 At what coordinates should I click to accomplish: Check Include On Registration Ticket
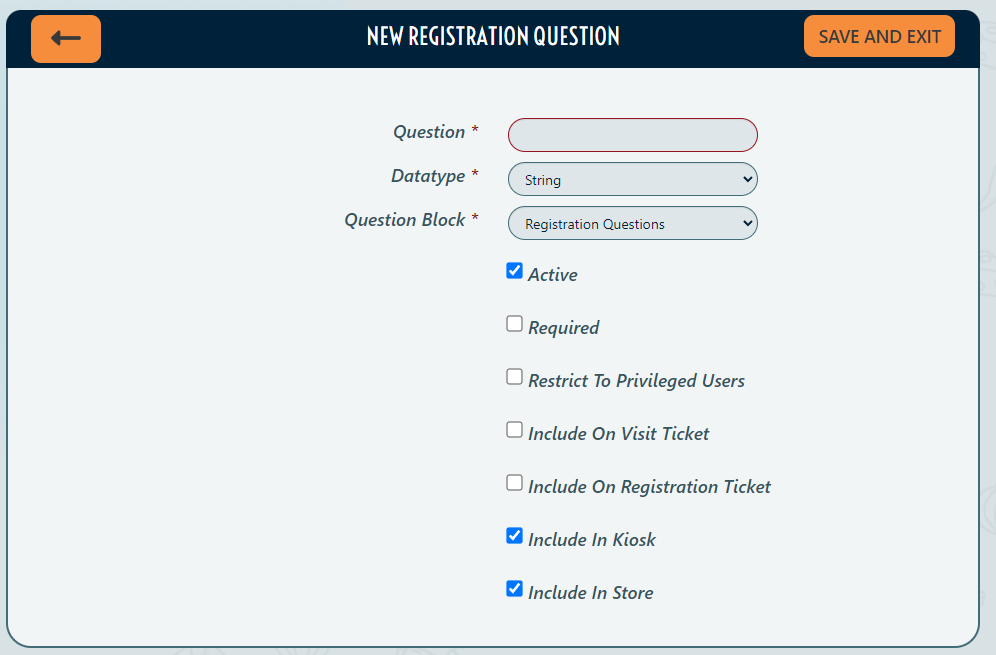tap(514, 482)
